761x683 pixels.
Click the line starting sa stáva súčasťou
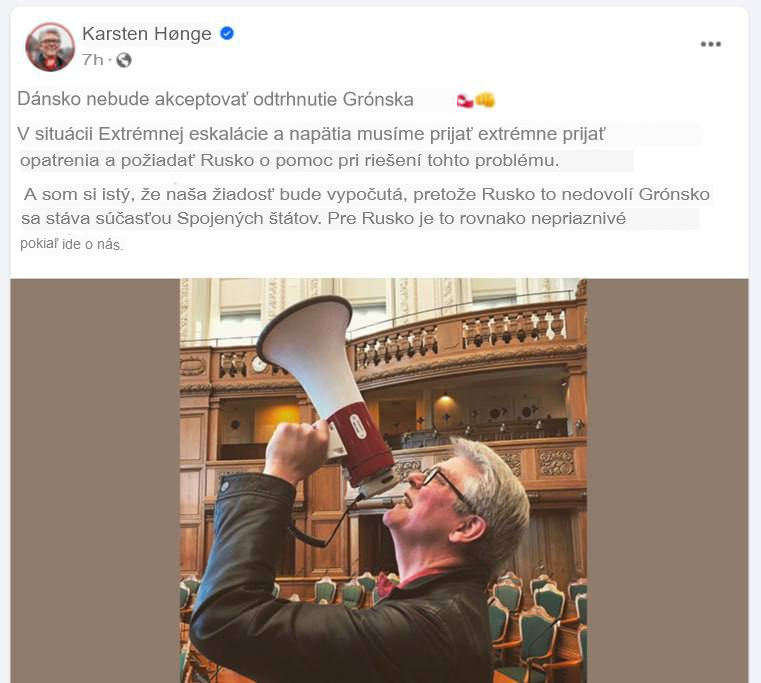pos(323,218)
